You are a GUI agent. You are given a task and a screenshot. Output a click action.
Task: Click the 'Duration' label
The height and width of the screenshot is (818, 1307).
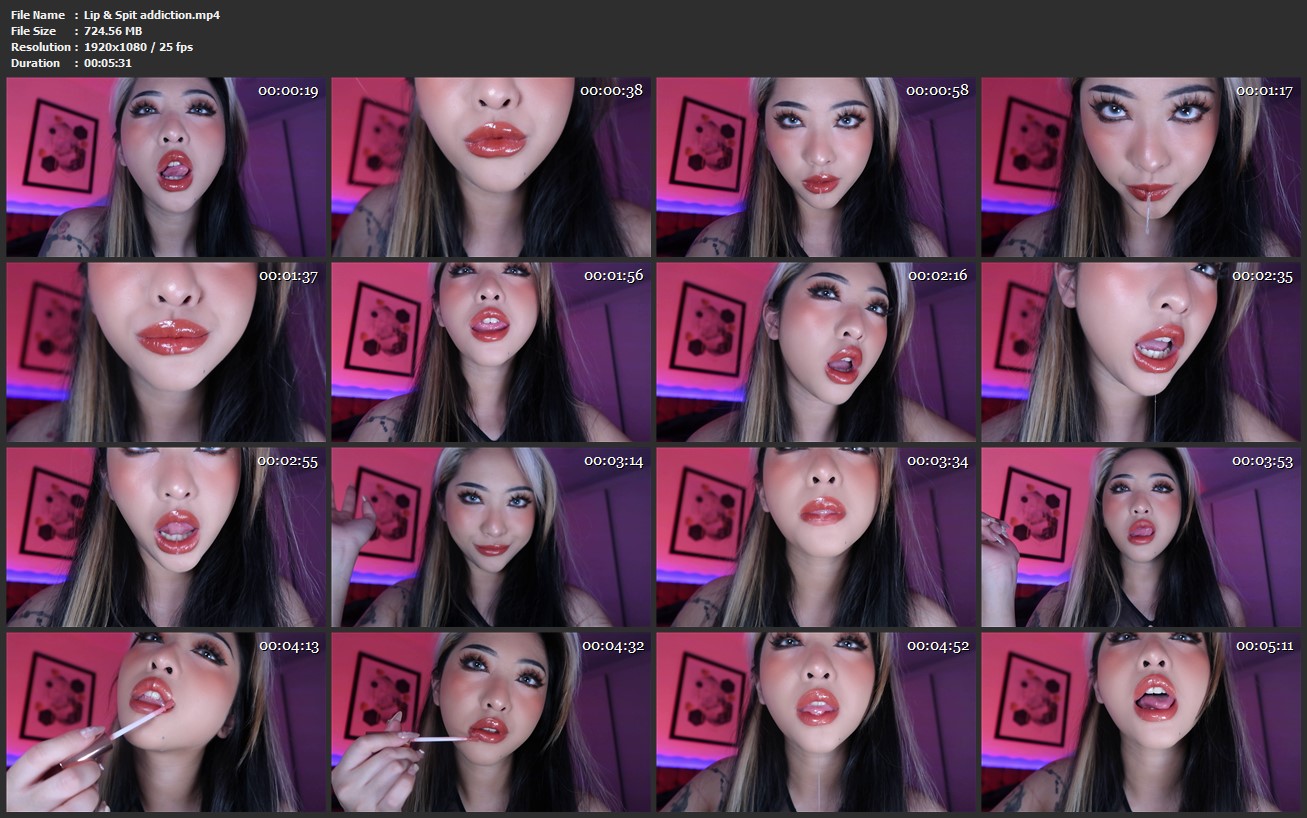(x=35, y=63)
